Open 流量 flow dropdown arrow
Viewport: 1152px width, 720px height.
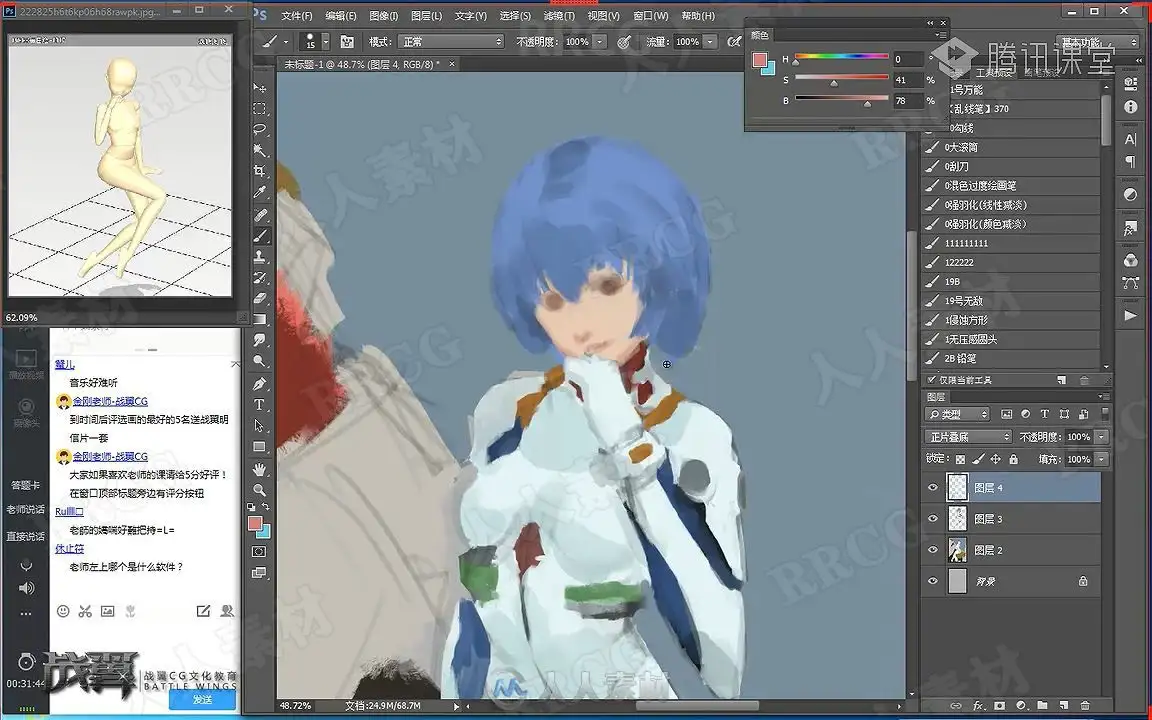710,42
